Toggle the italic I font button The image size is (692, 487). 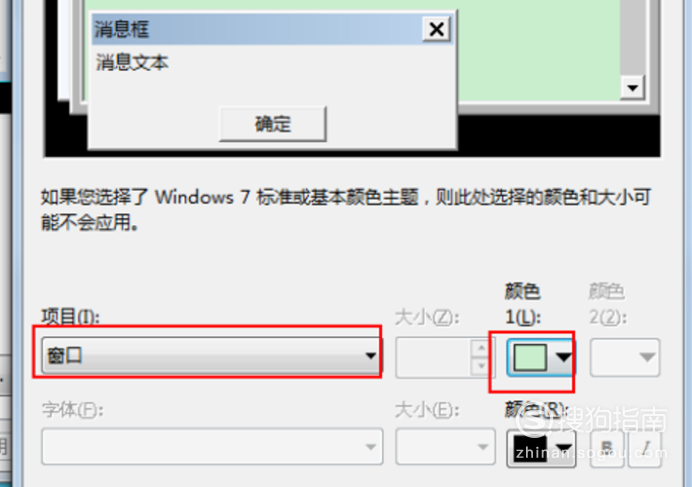pos(645,448)
